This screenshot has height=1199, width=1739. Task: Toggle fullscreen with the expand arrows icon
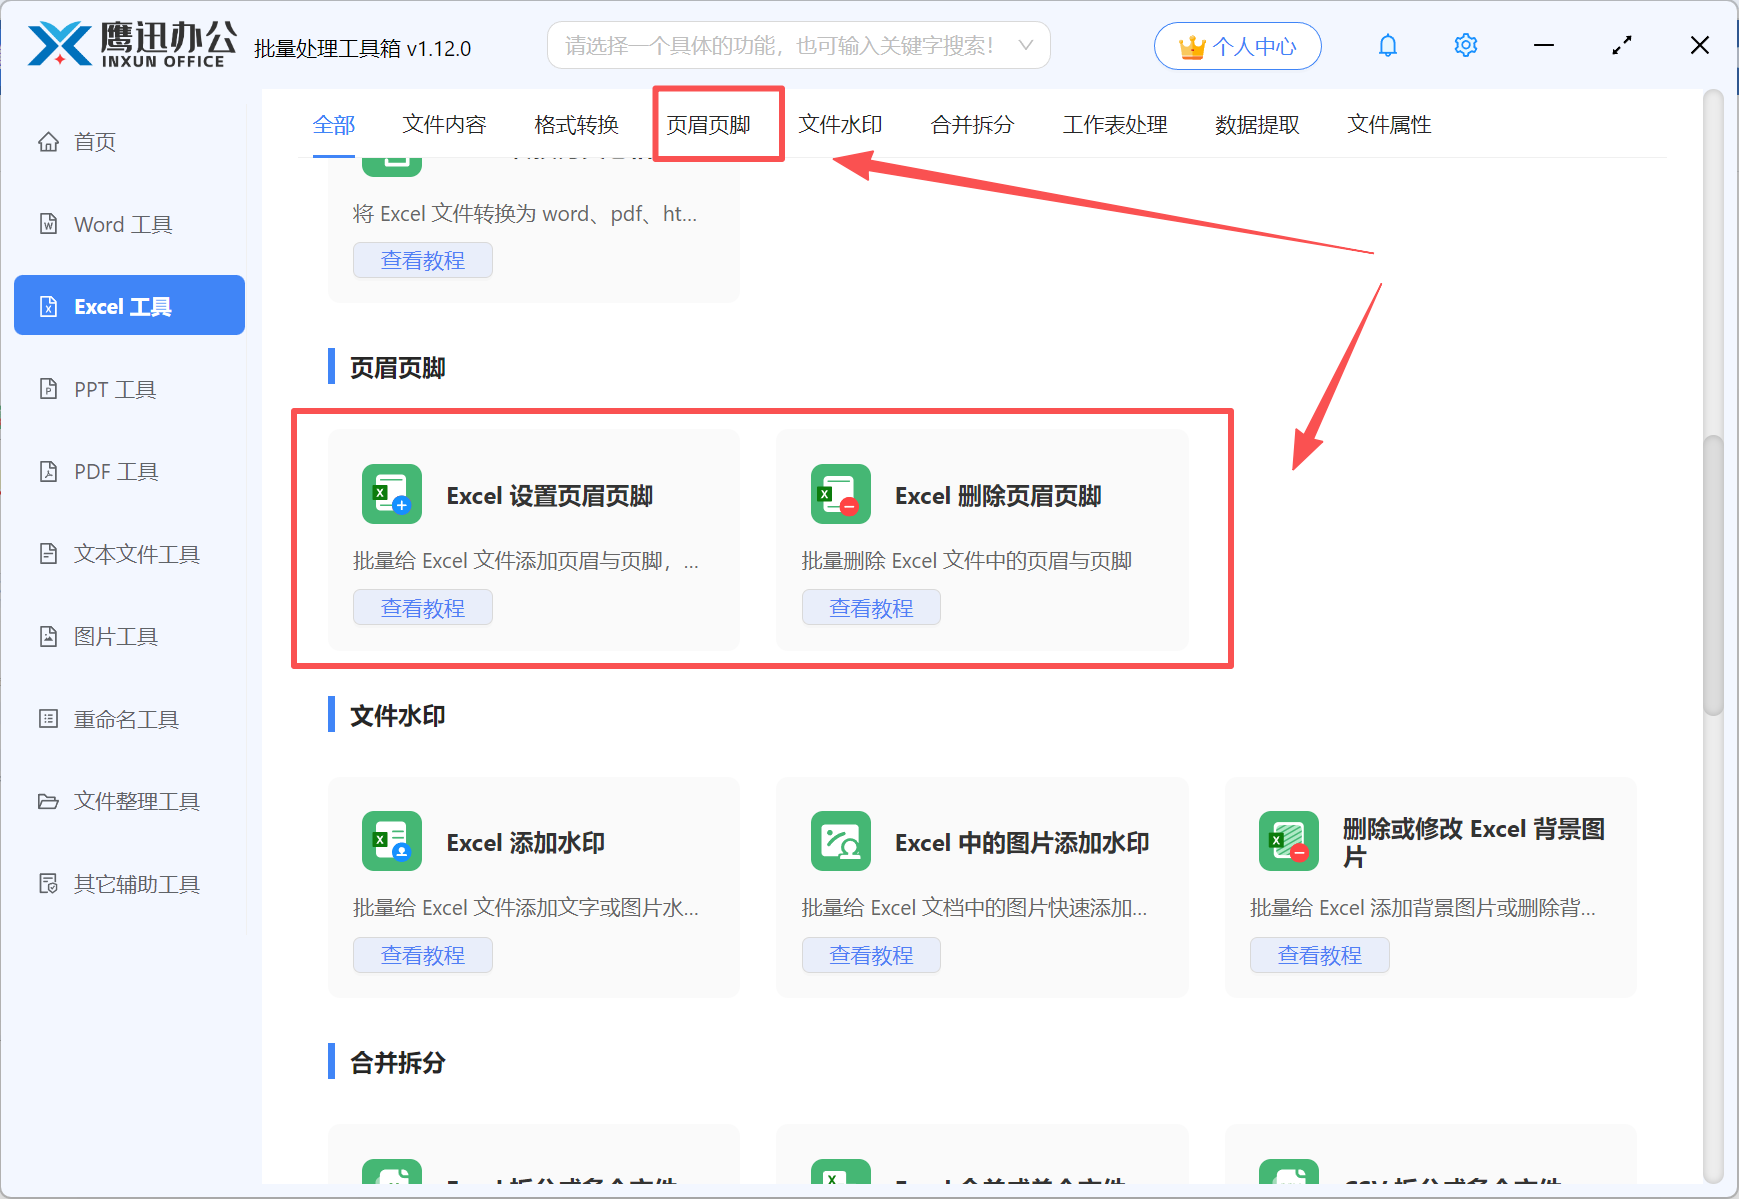(1621, 46)
